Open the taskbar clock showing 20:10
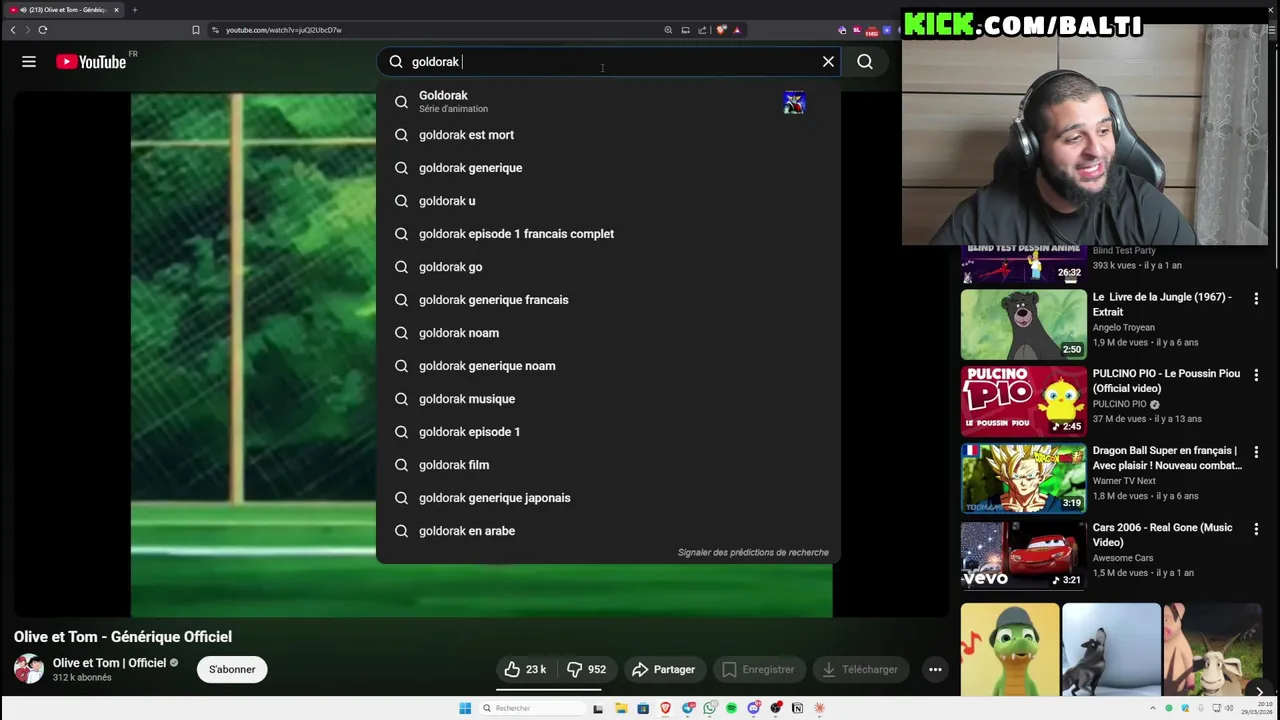 (1258, 708)
